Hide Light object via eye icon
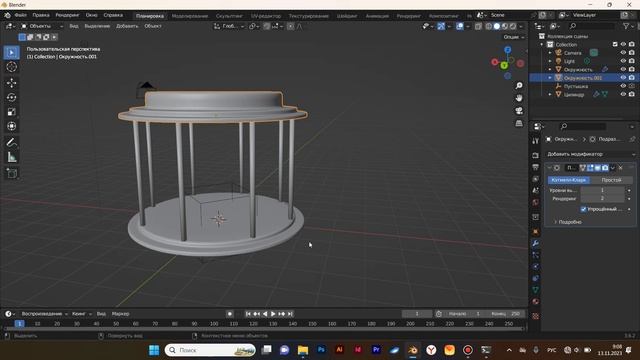Image resolution: width=640 pixels, height=360 pixels. tap(623, 61)
